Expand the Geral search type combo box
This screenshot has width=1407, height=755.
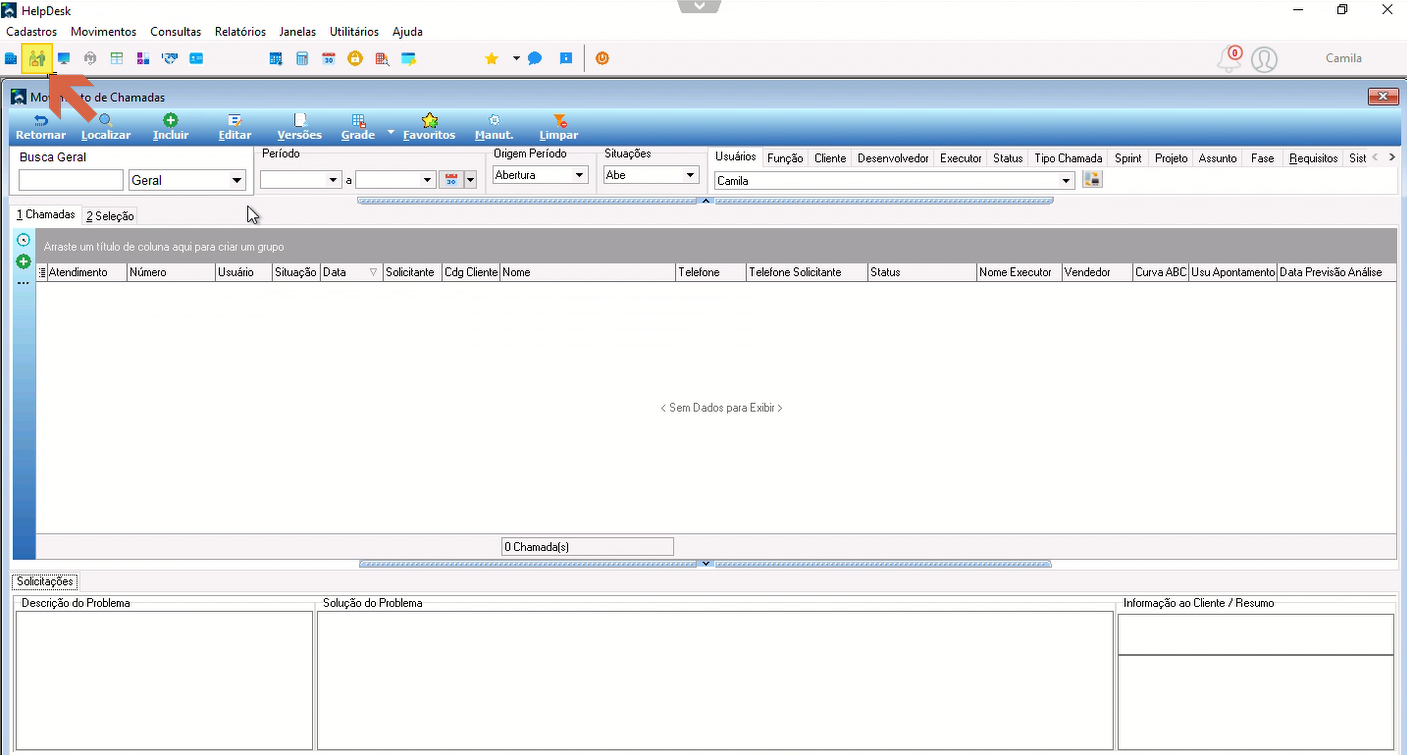(x=237, y=180)
